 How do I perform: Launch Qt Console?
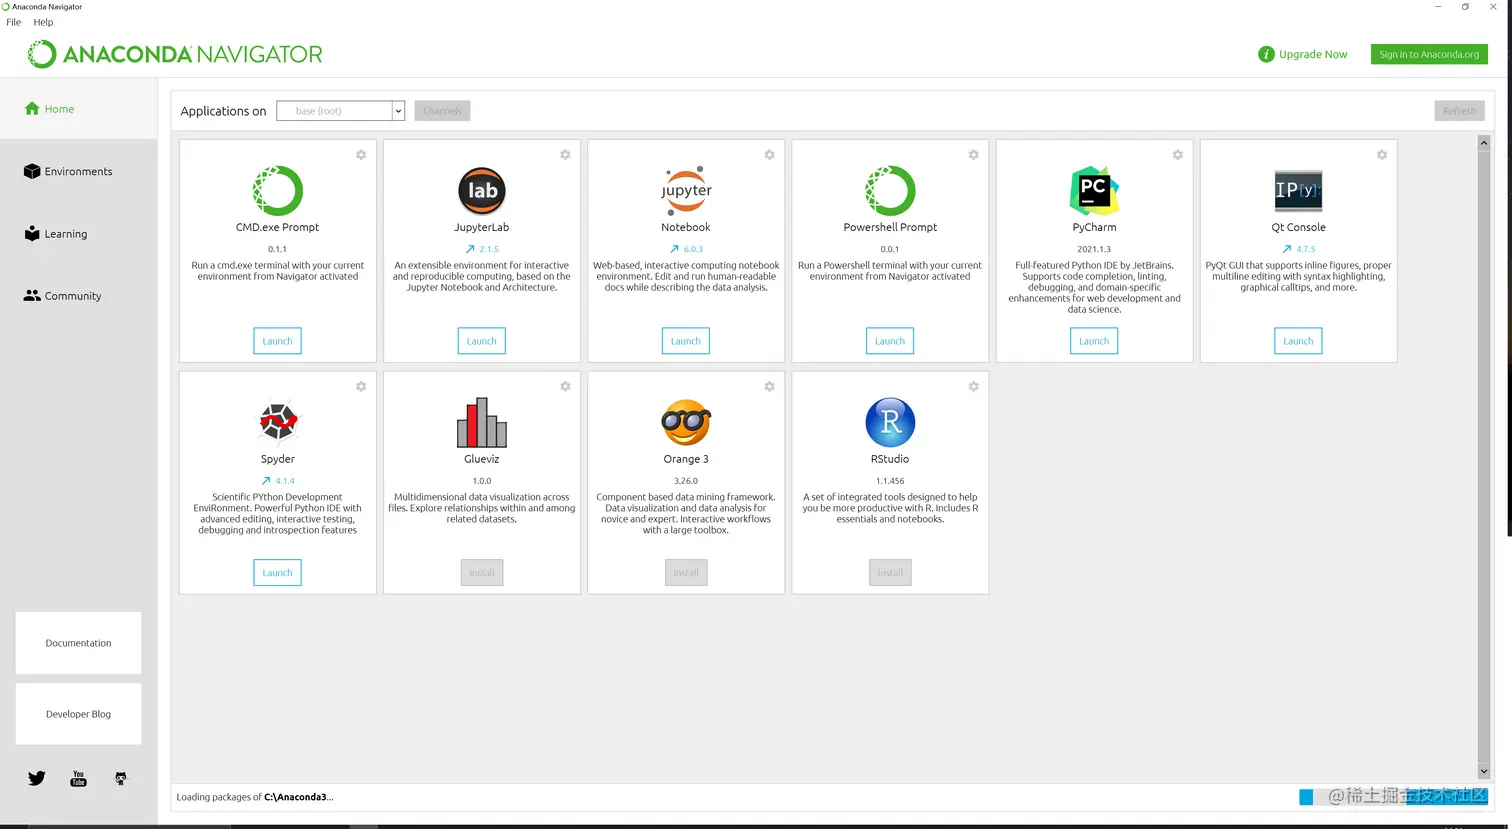coord(1298,341)
